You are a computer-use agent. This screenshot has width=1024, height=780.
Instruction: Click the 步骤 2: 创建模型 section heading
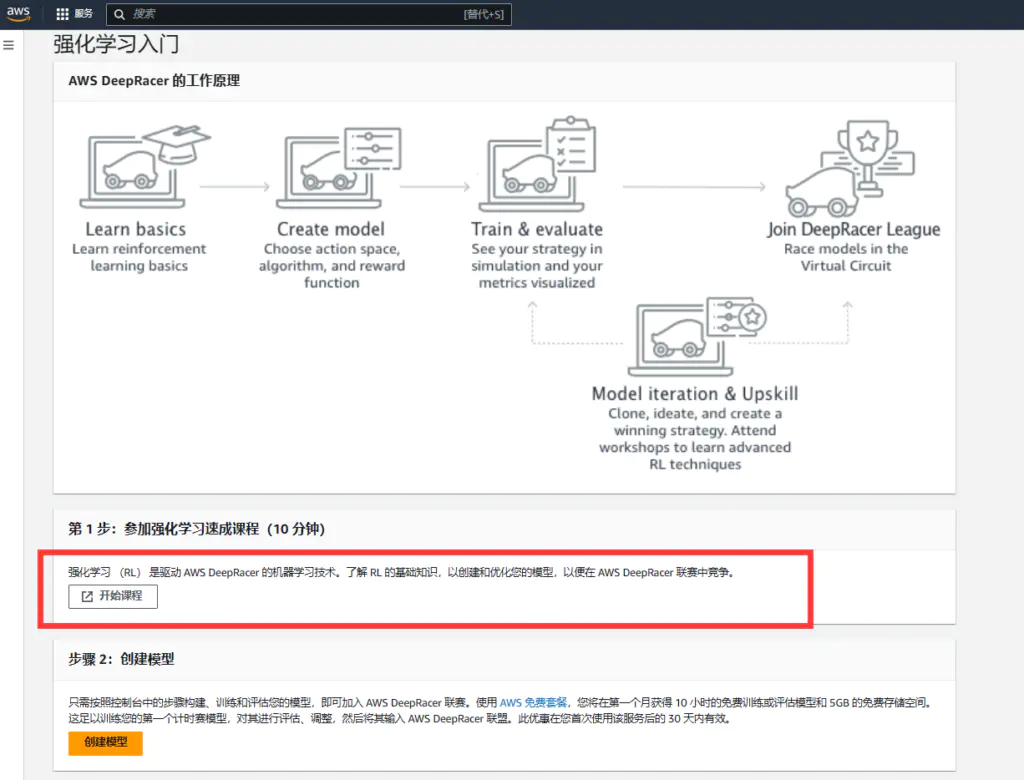tap(121, 659)
